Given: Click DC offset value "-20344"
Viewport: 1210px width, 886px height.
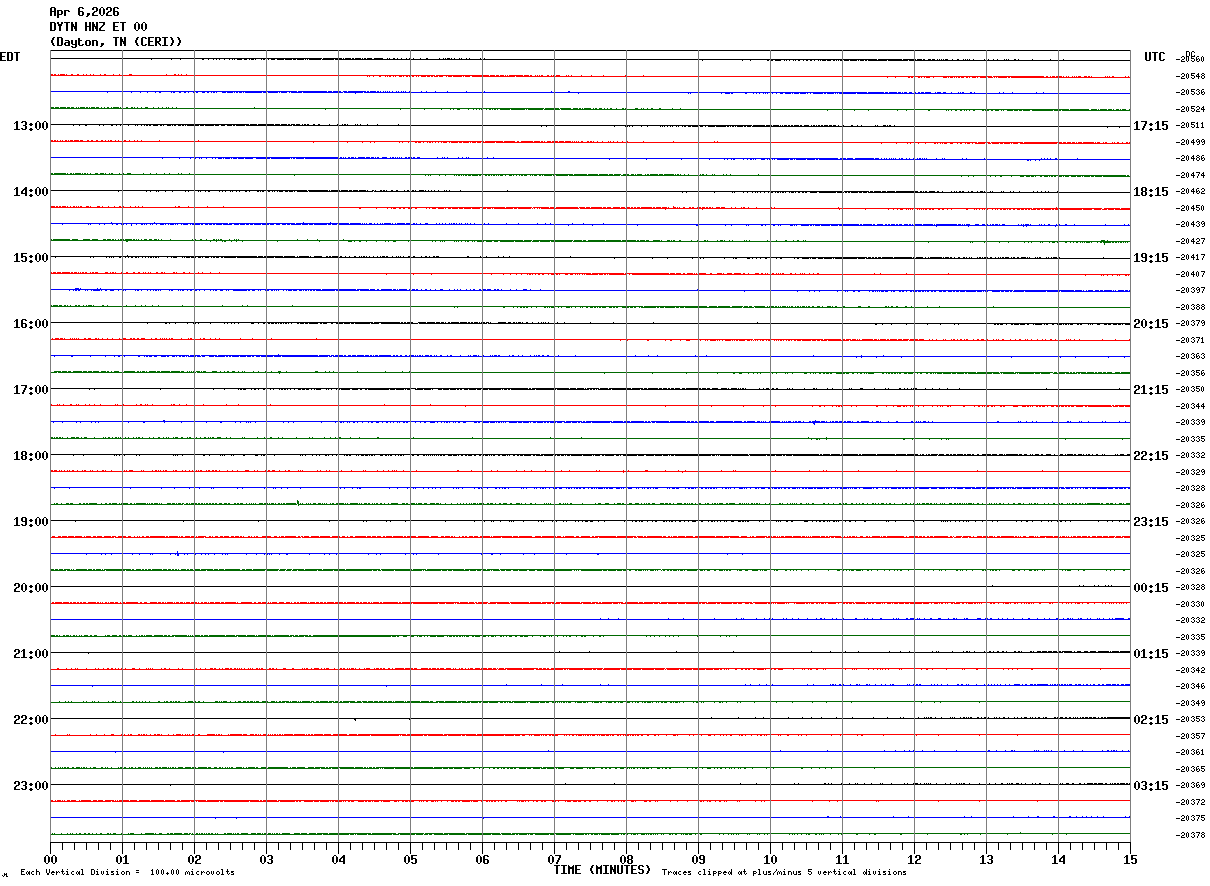Looking at the screenshot, I should pos(1190,406).
